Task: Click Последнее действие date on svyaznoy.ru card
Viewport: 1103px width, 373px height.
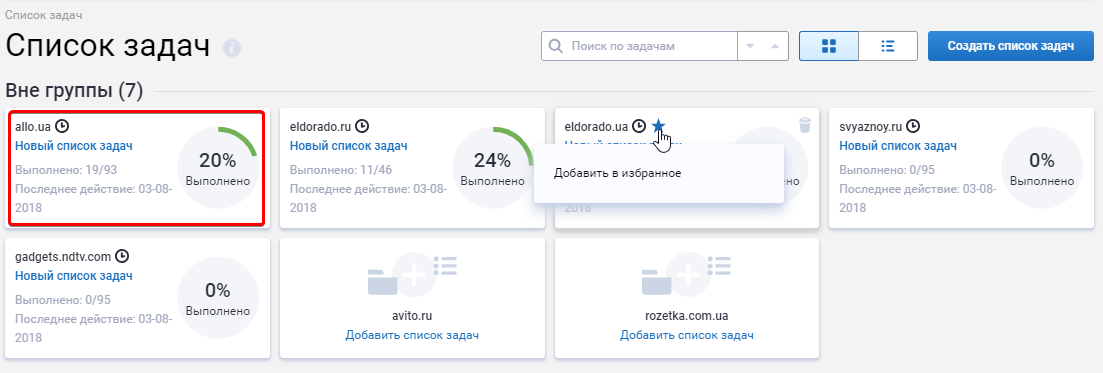Action: [x=918, y=198]
